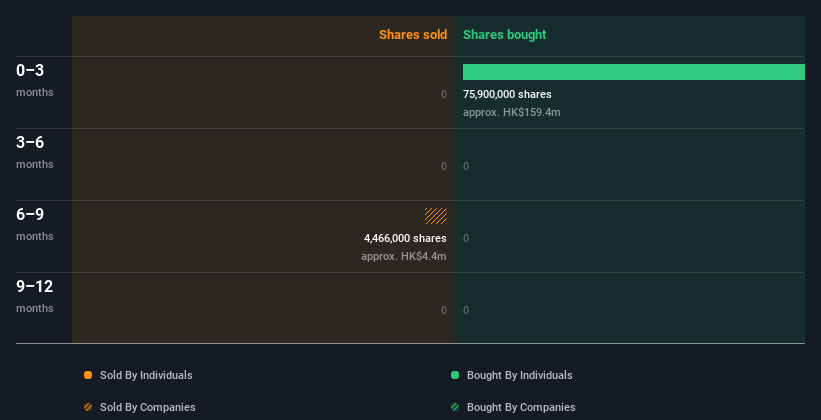Click the 0 sold value in 0–3 months row

[x=444, y=94]
